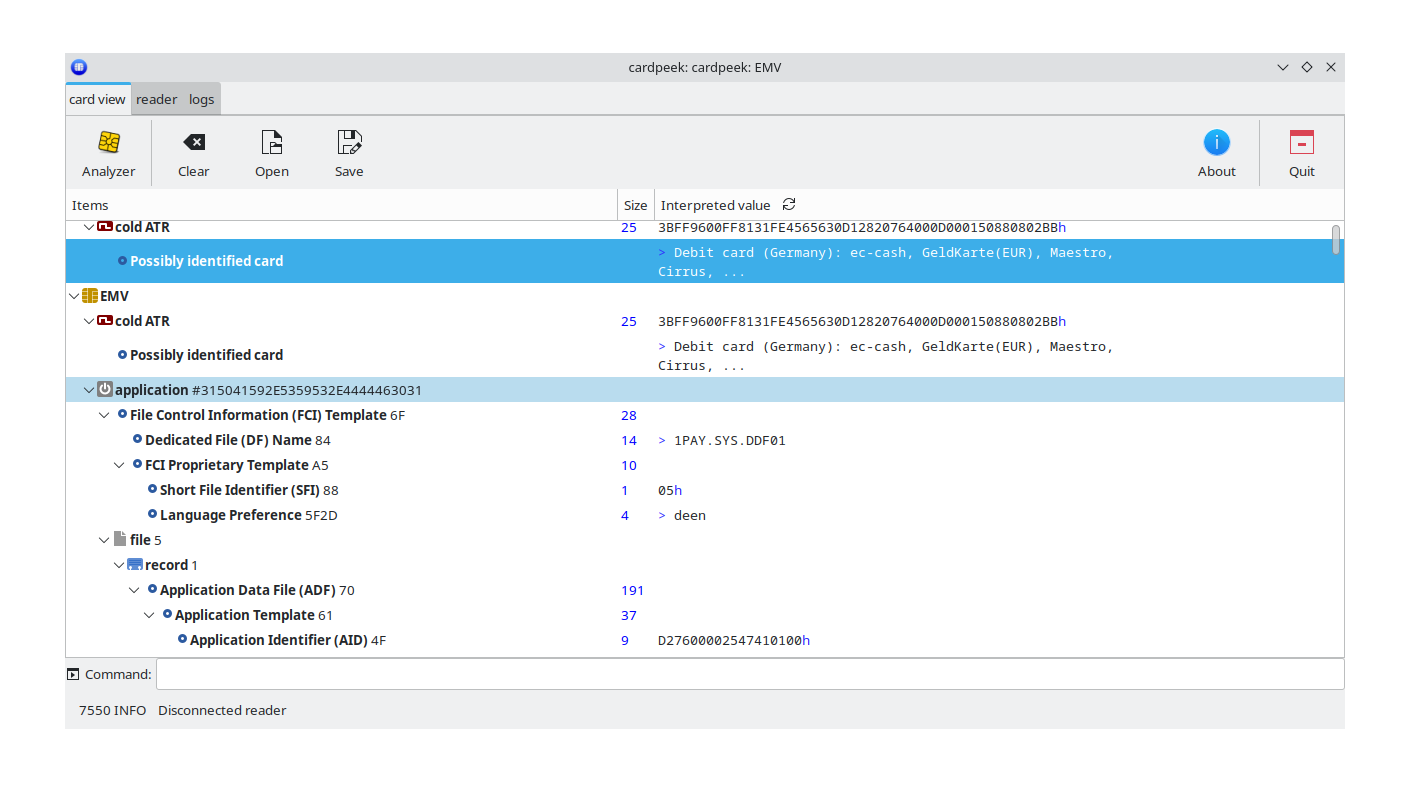Click the refresh icon beside Interpreted value
The width and height of the screenshot is (1410, 806).
point(789,204)
